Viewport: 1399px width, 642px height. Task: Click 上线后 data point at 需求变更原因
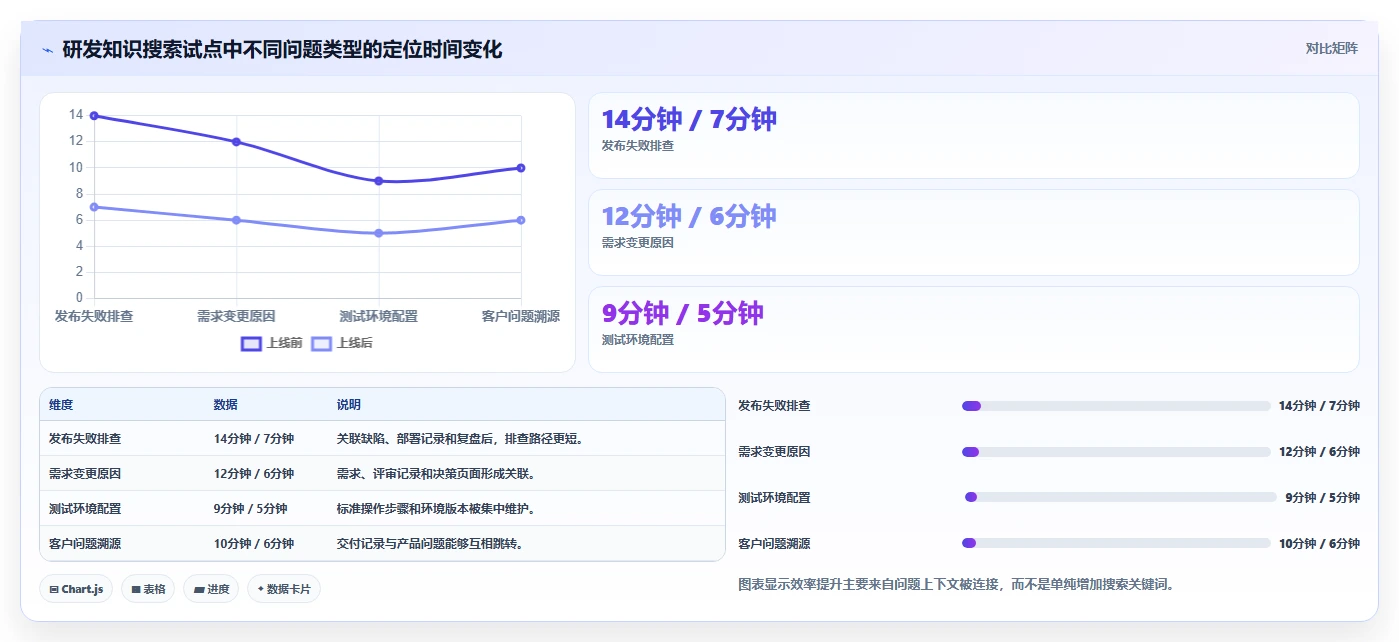point(236,220)
